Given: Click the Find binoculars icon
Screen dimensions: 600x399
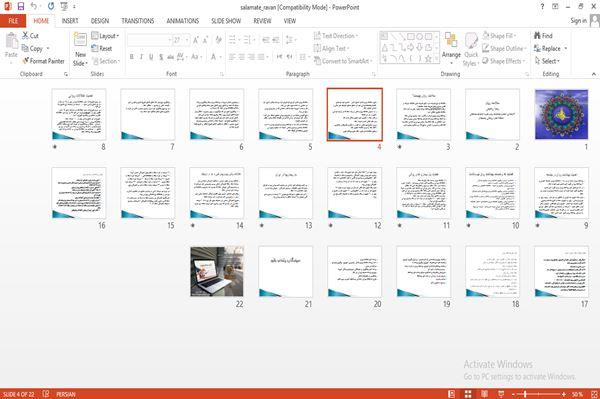Looking at the screenshot, I should pos(537,36).
